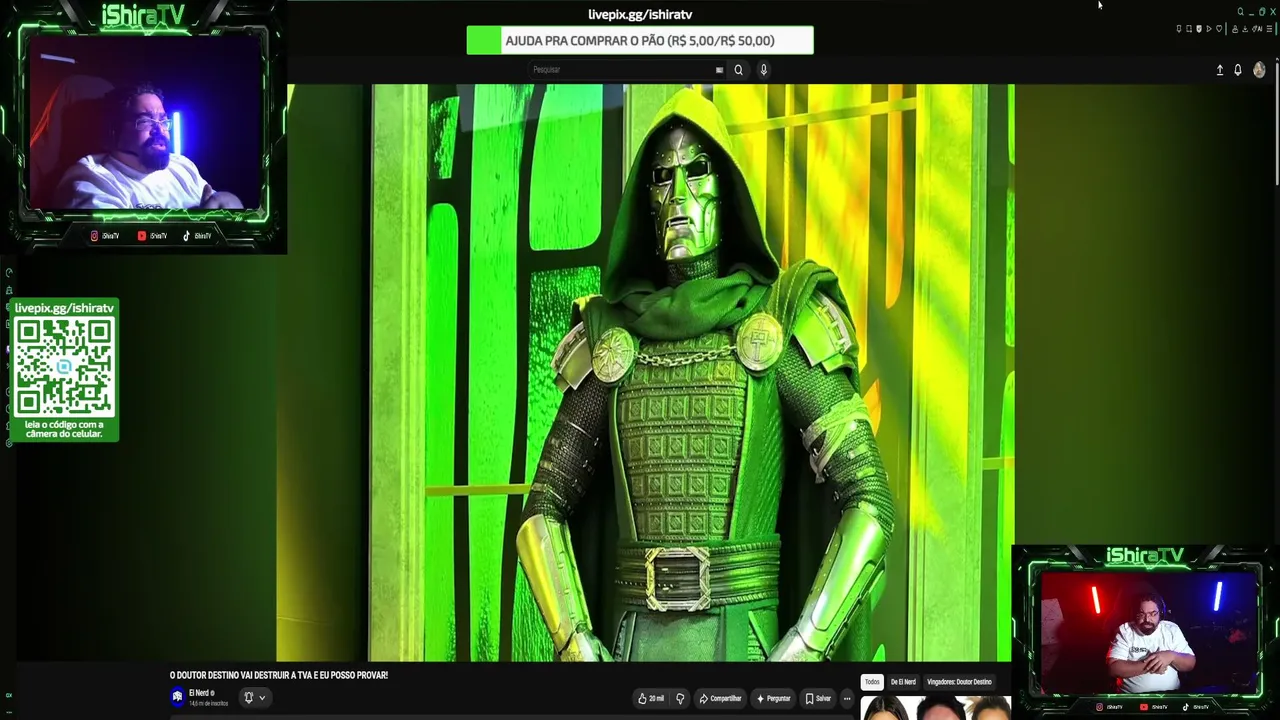The image size is (1280, 720).
Task: Click the heart bookmark icon in toolbar
Action: coord(1218,29)
